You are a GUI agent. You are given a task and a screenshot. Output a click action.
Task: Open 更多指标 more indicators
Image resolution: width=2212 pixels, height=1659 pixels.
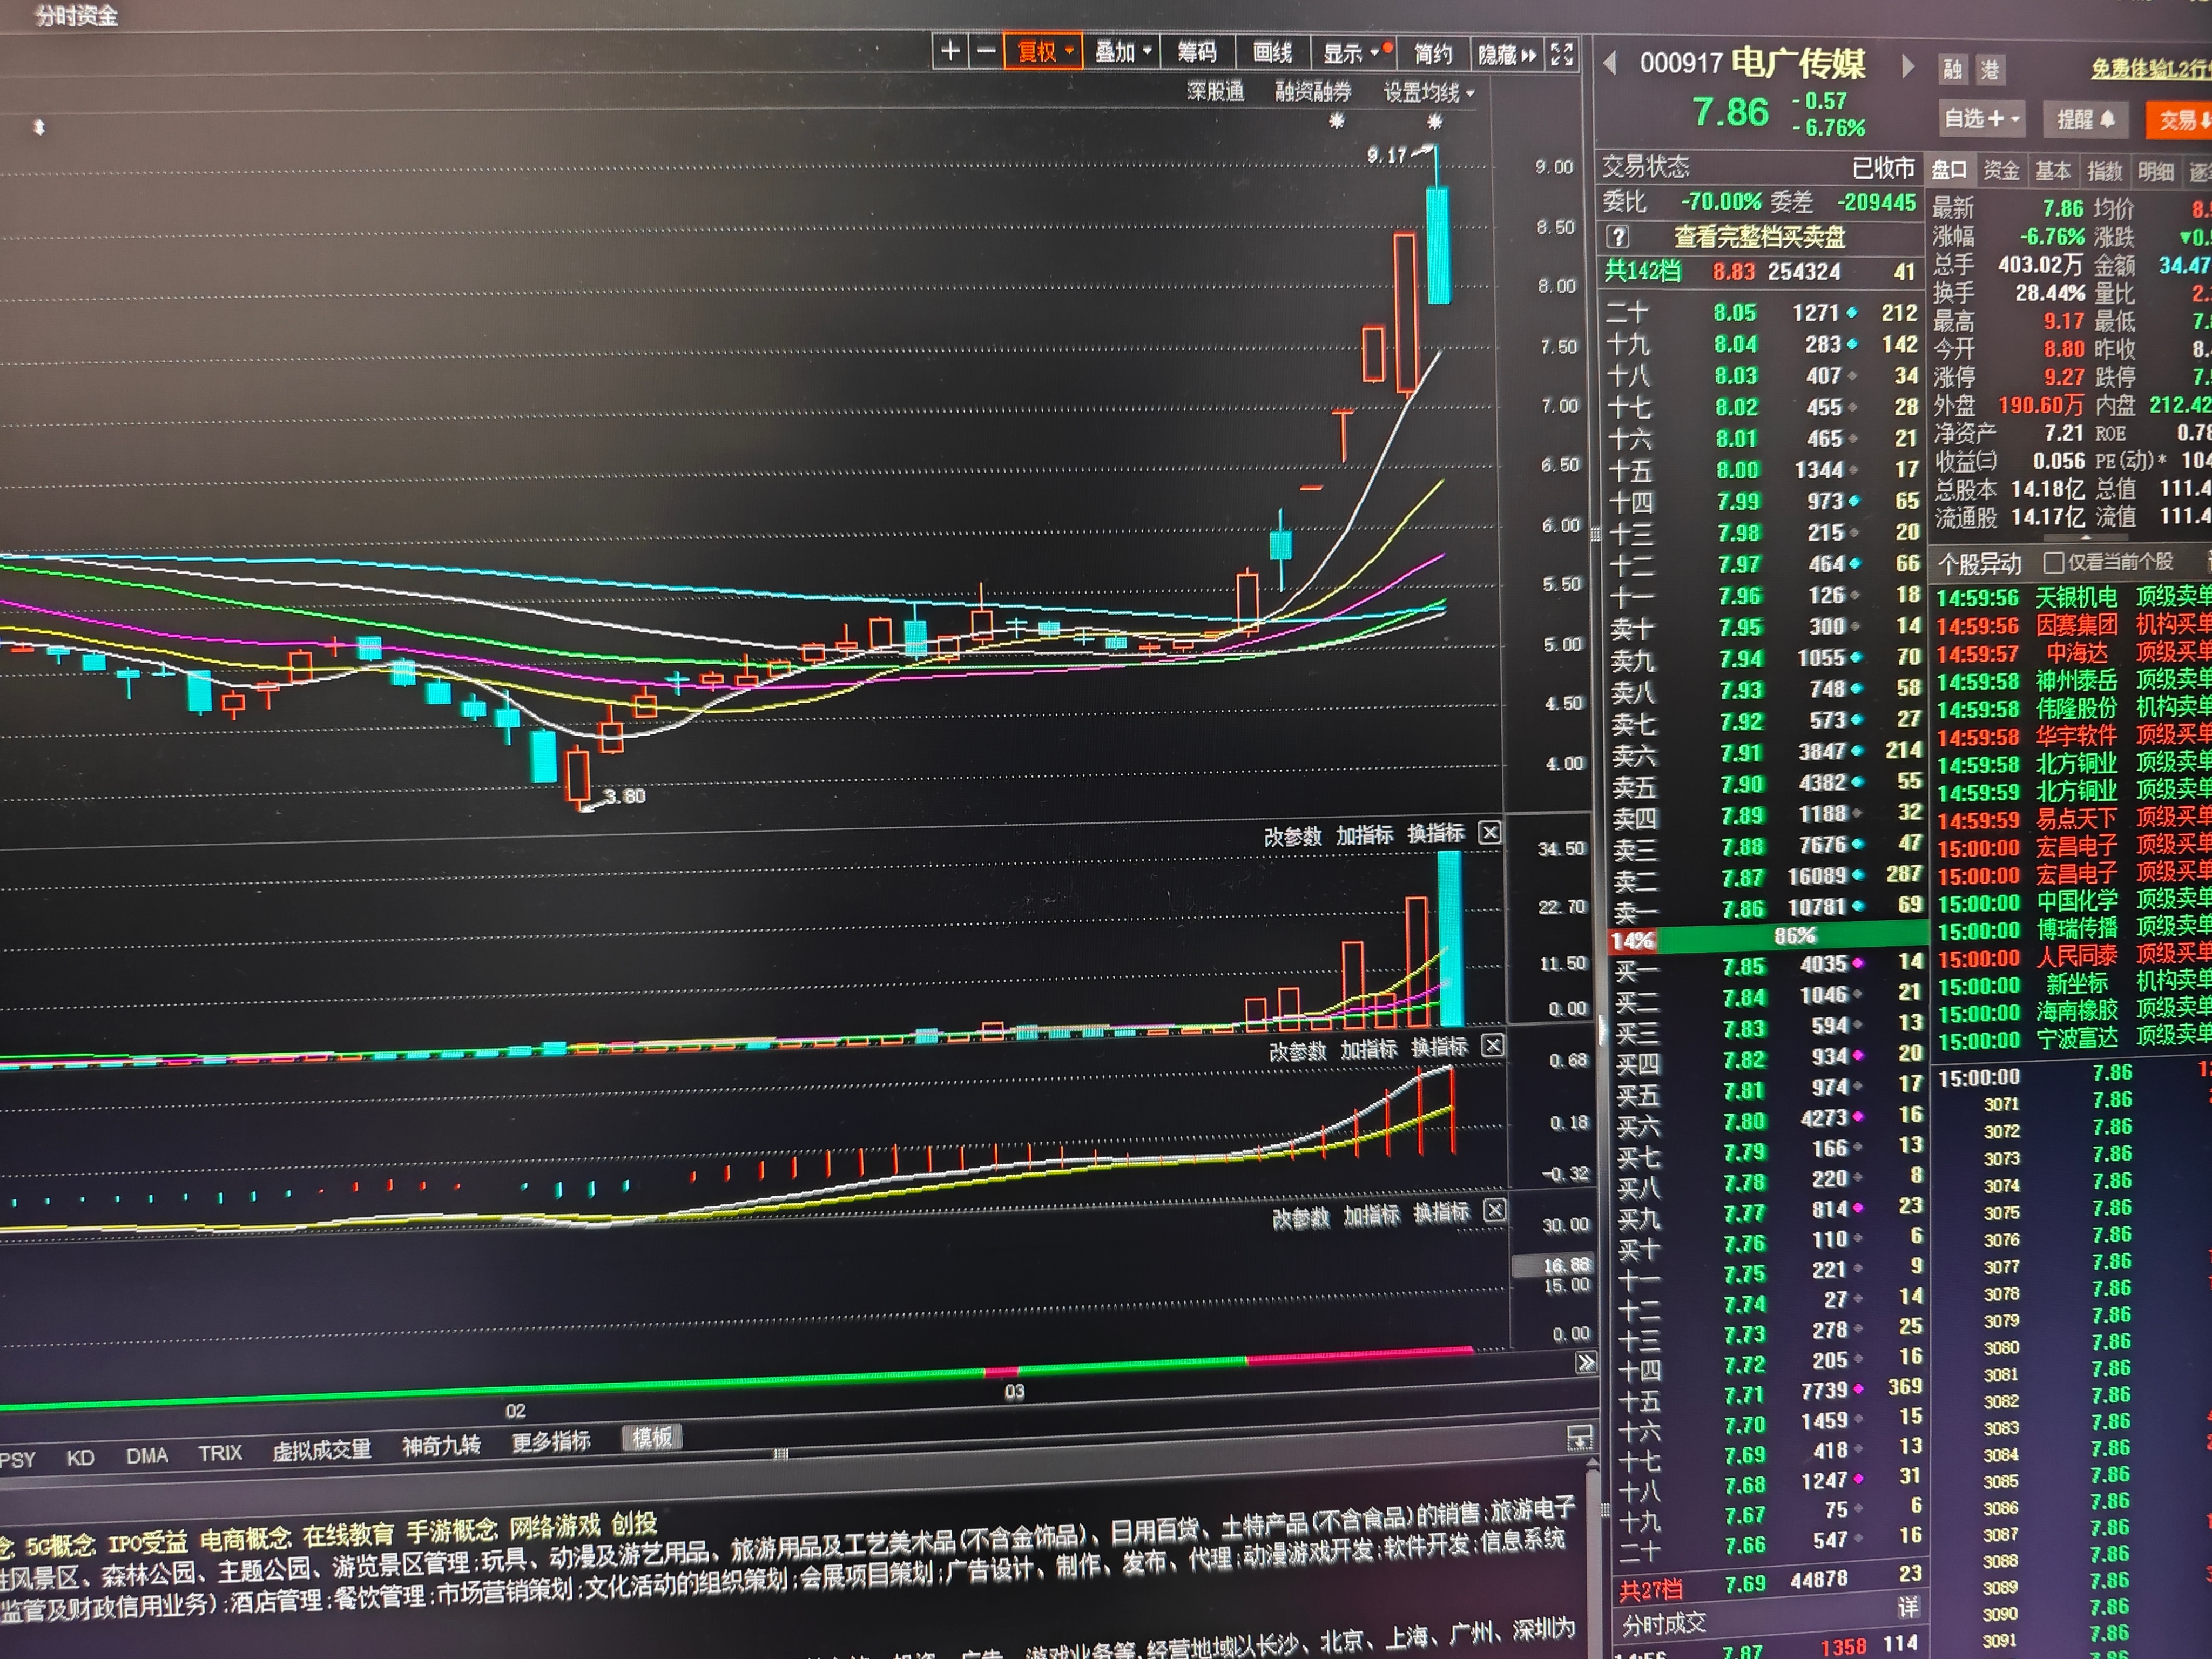(551, 1441)
